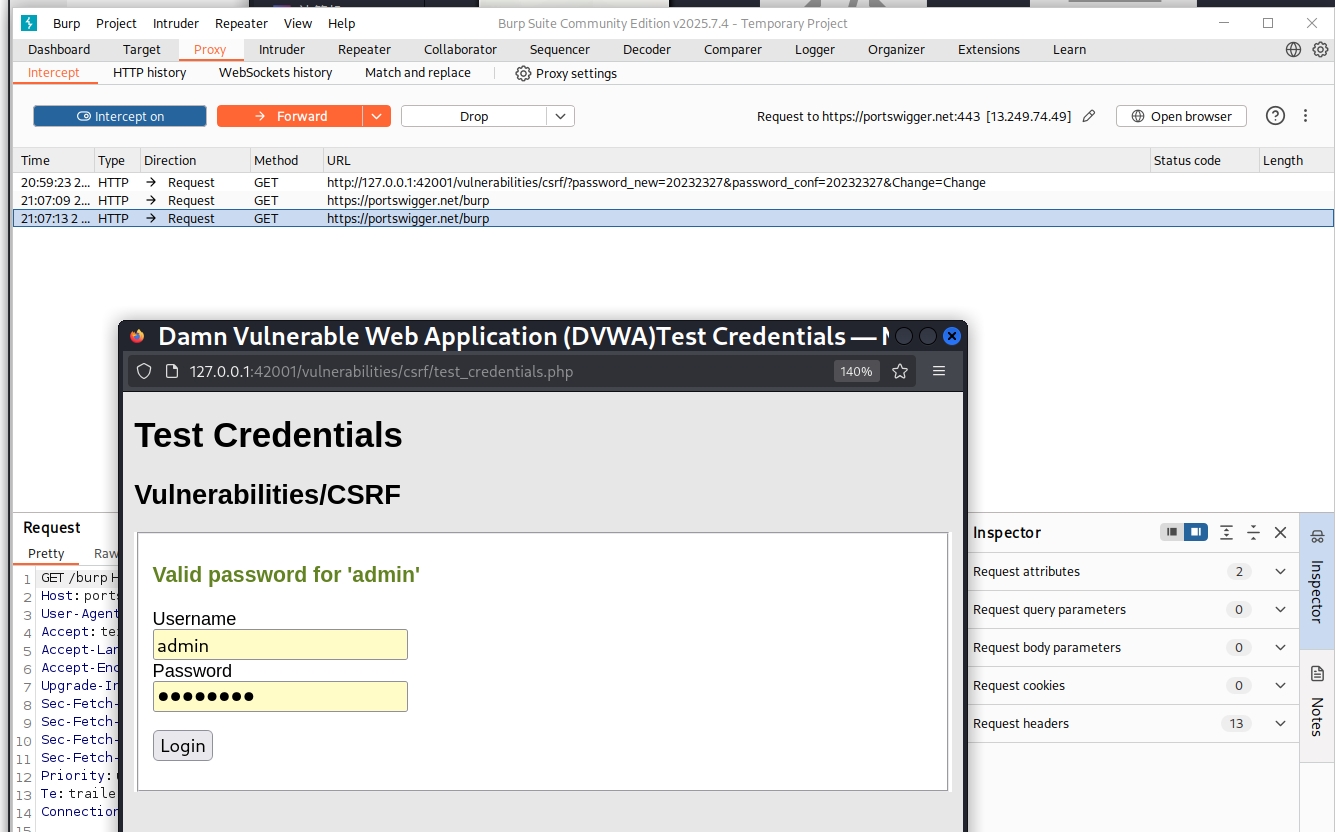Open the globe icon in the top-right tab bar
The height and width of the screenshot is (832, 1335).
tap(1293, 49)
